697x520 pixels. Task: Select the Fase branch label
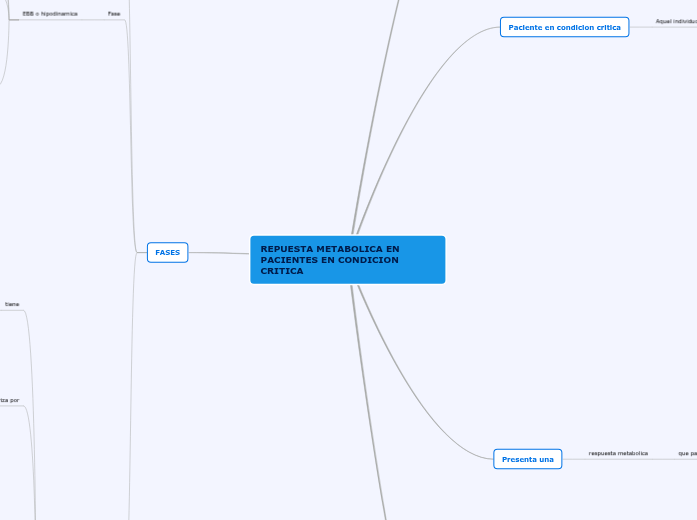[x=114, y=14]
